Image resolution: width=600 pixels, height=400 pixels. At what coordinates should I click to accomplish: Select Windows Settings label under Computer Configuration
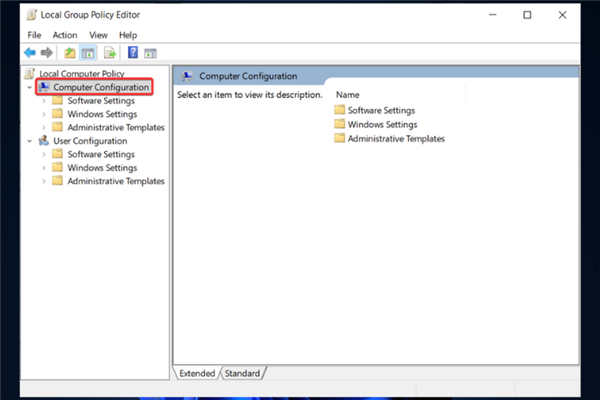[102, 114]
